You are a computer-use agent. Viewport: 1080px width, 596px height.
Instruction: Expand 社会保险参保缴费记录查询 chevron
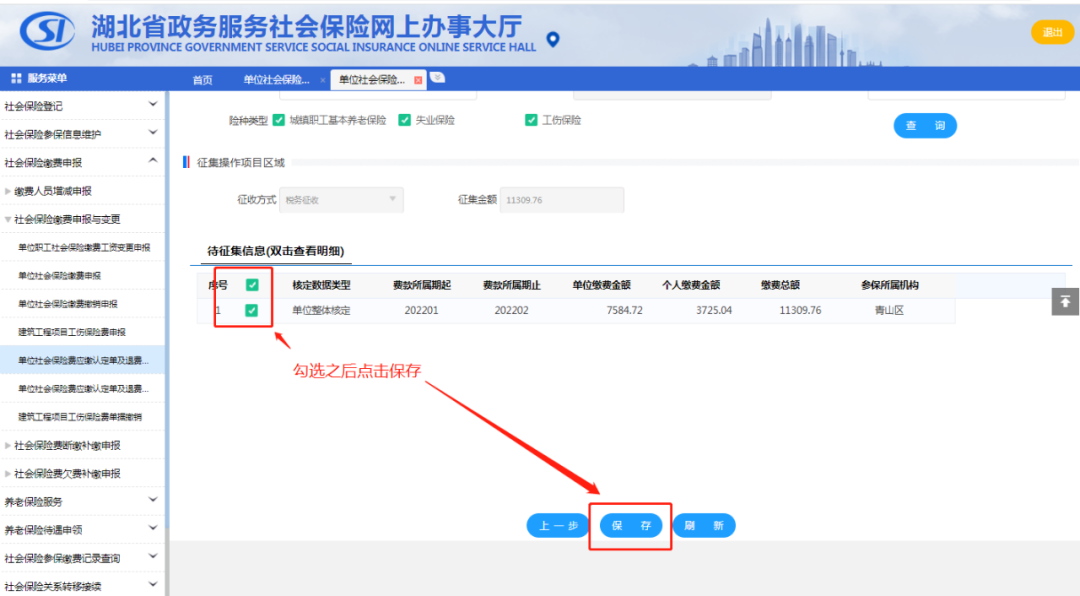[x=153, y=556]
